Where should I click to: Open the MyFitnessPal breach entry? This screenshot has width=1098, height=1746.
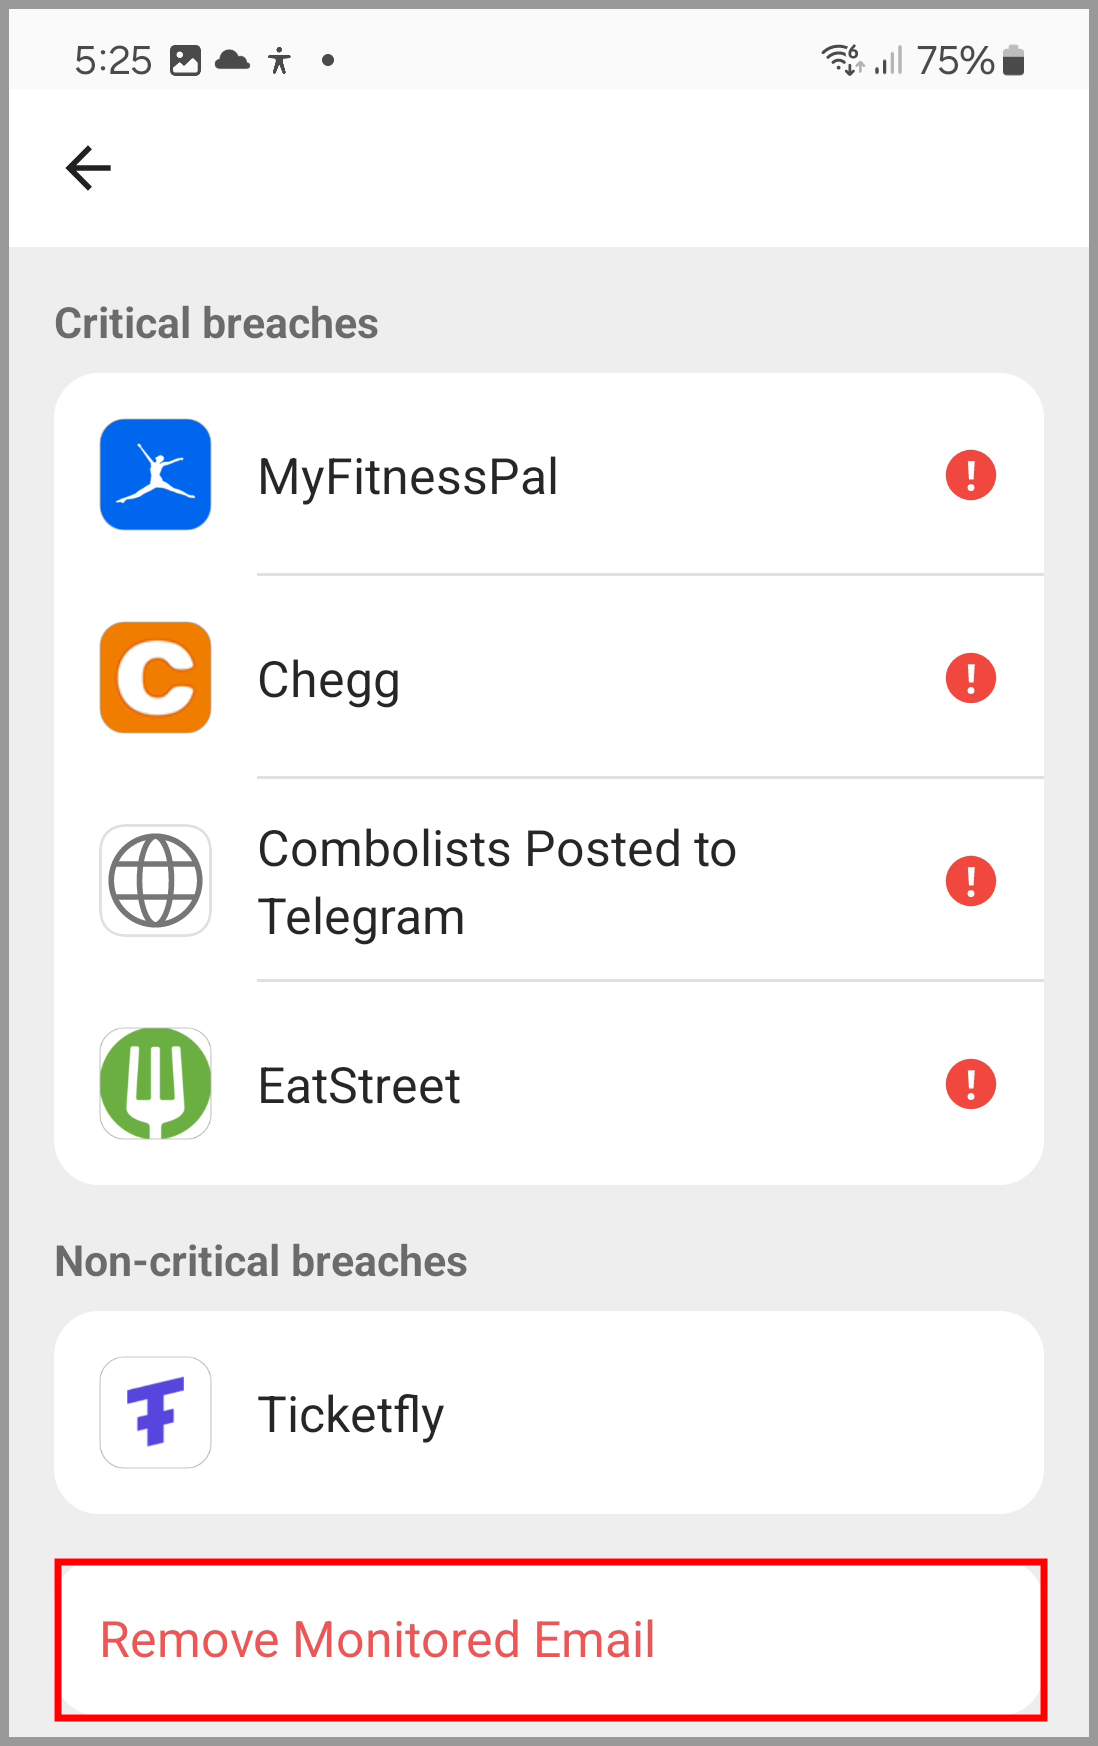[549, 475]
